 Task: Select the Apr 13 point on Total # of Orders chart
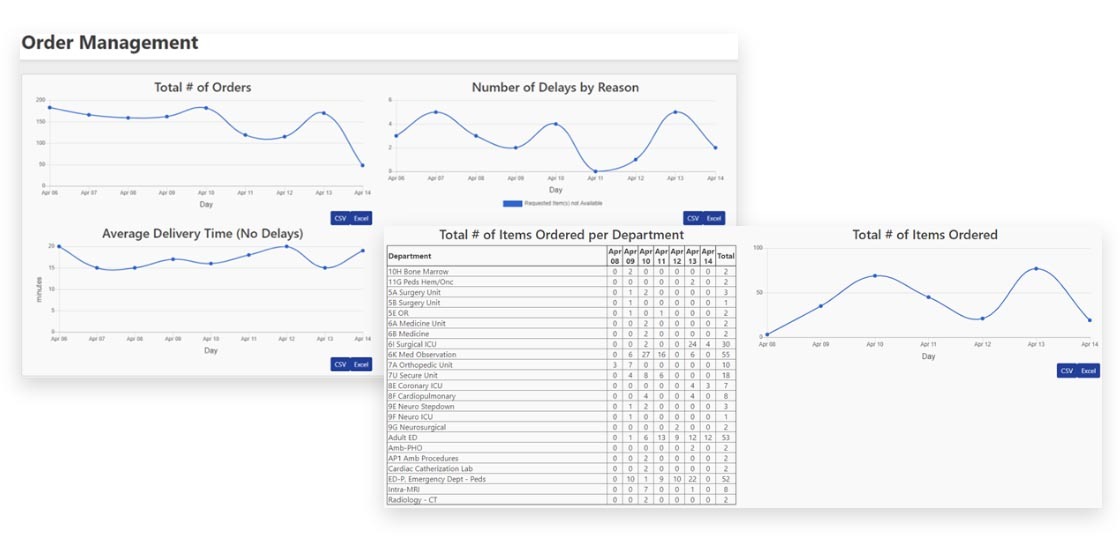[x=323, y=113]
